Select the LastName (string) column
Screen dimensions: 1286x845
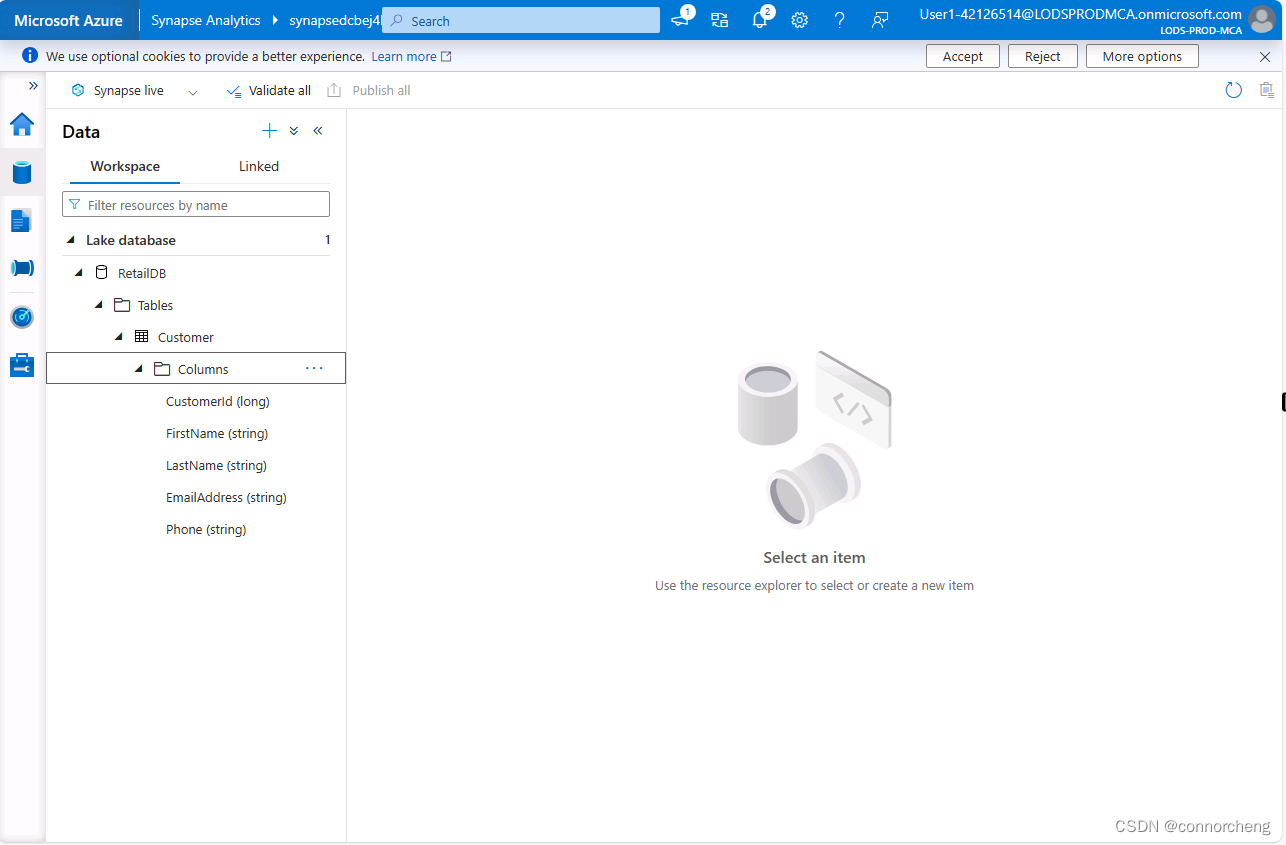click(x=216, y=465)
